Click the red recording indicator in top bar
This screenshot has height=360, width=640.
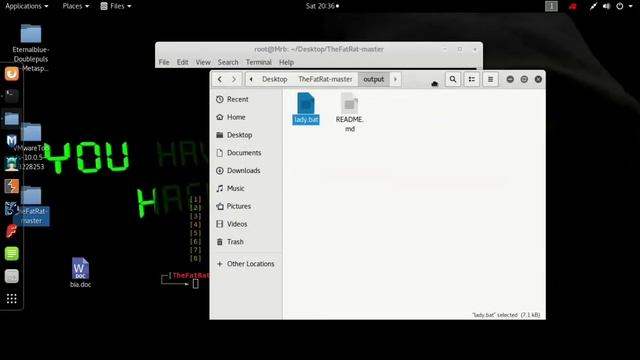[573, 6]
